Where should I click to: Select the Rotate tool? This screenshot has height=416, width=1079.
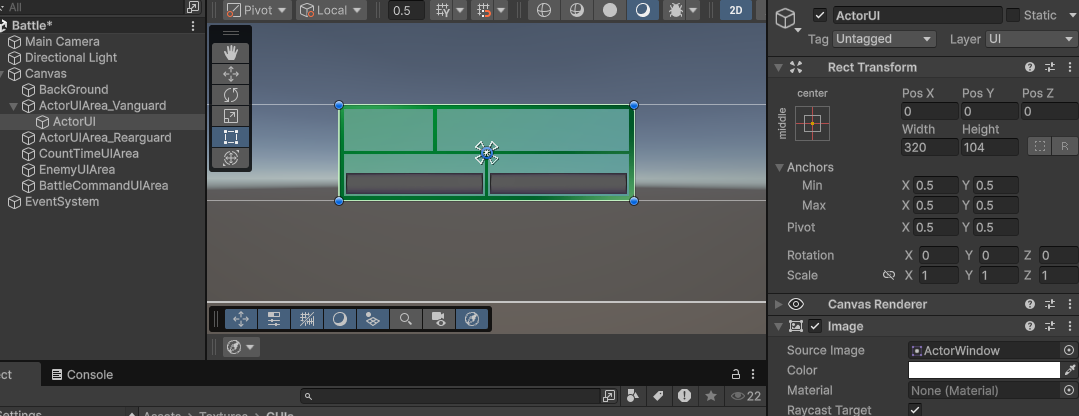point(231,94)
